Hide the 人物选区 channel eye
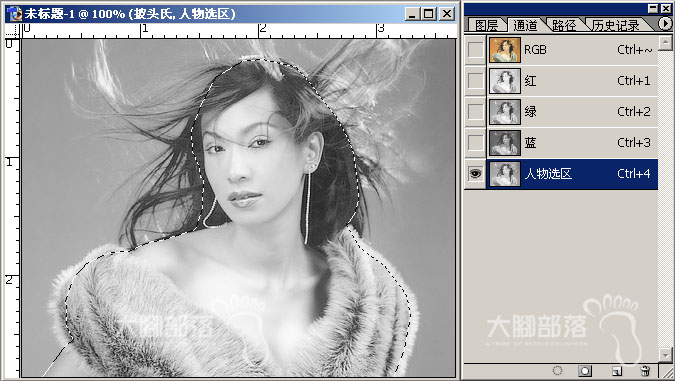675x381 pixels. [475, 173]
